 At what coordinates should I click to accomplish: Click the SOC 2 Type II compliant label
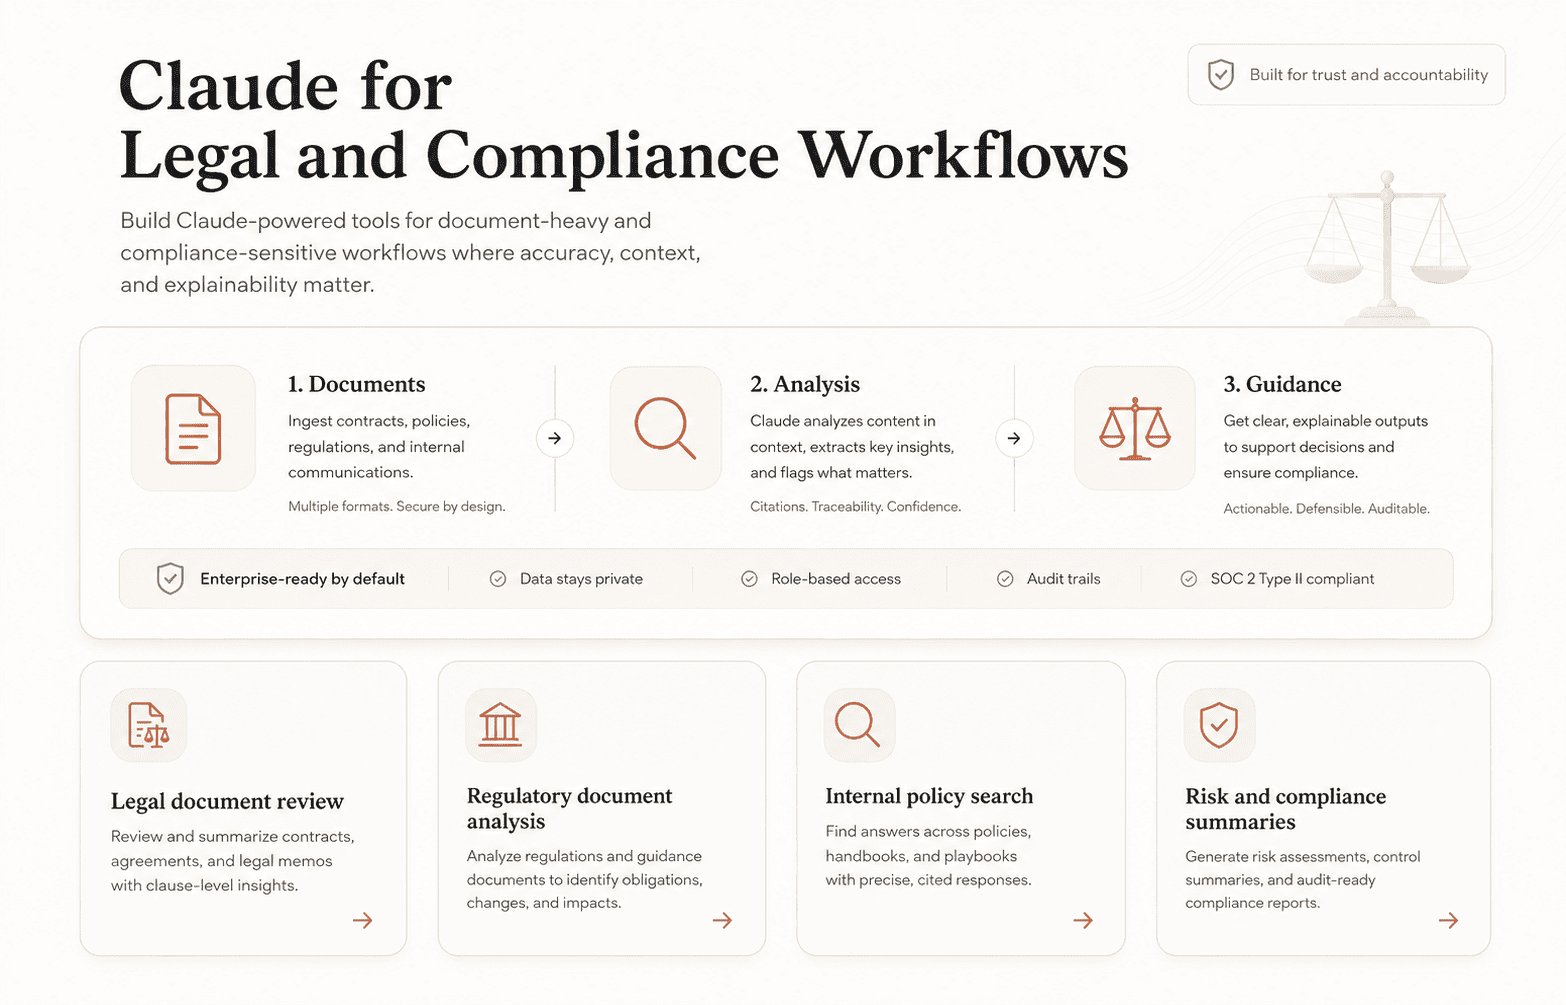click(x=1292, y=579)
